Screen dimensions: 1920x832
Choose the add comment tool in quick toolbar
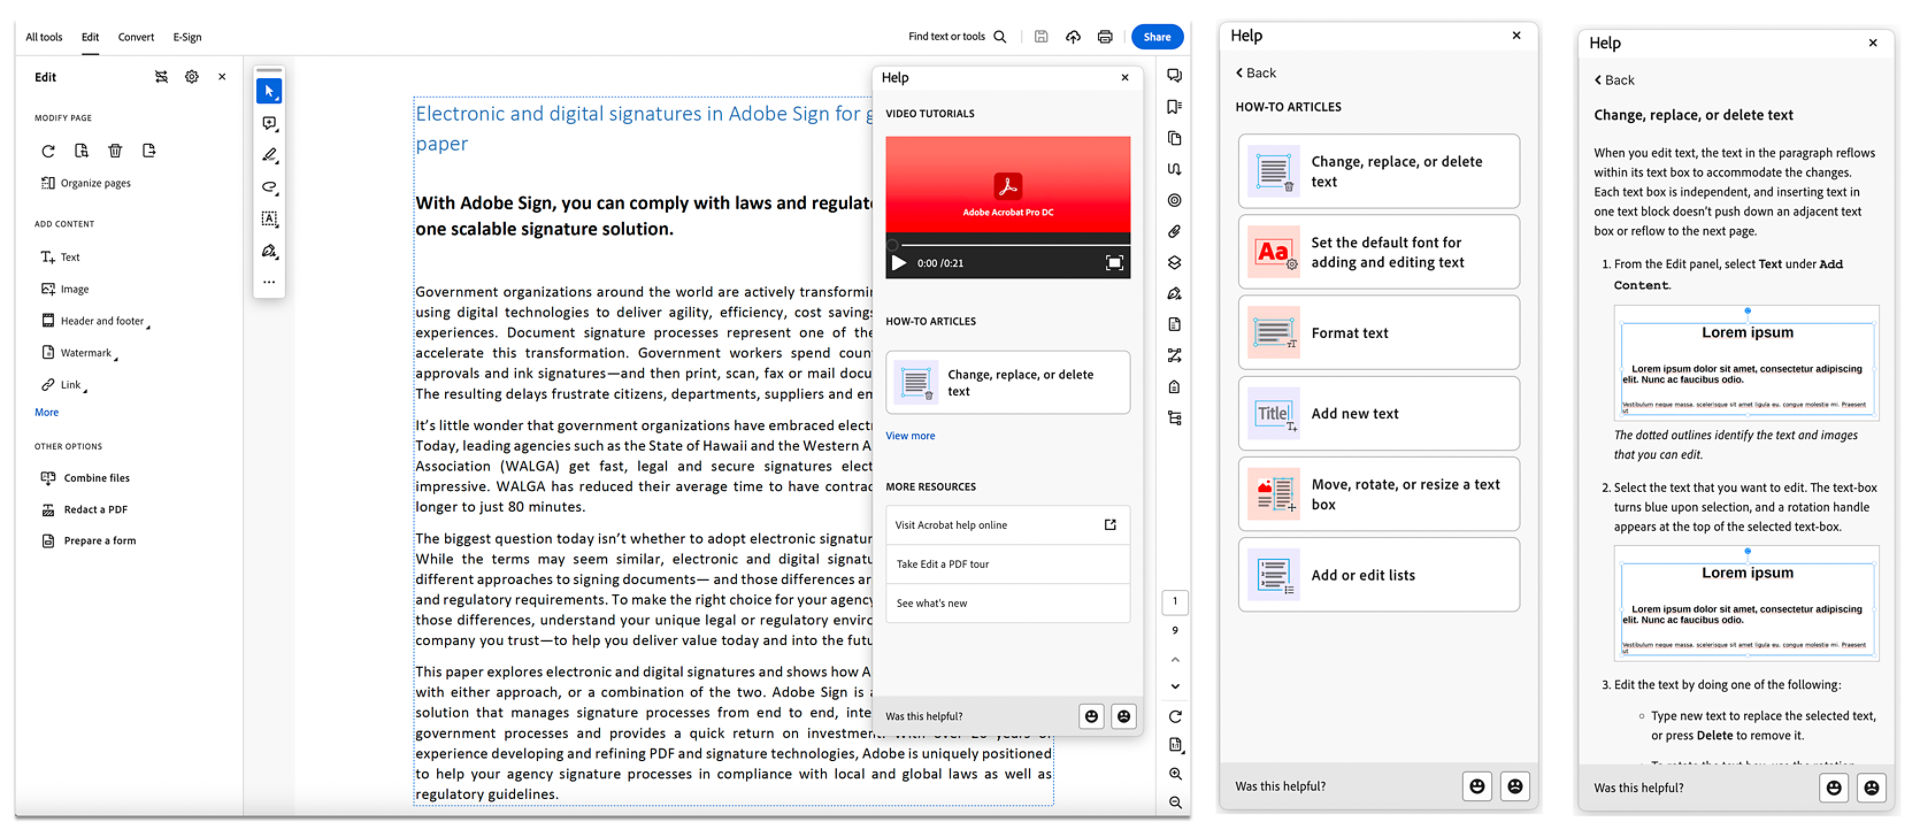pyautogui.click(x=269, y=124)
